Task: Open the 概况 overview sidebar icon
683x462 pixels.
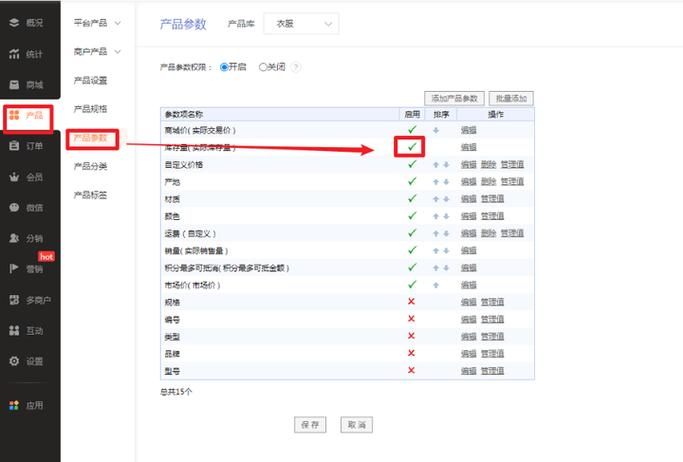Action: [14, 23]
